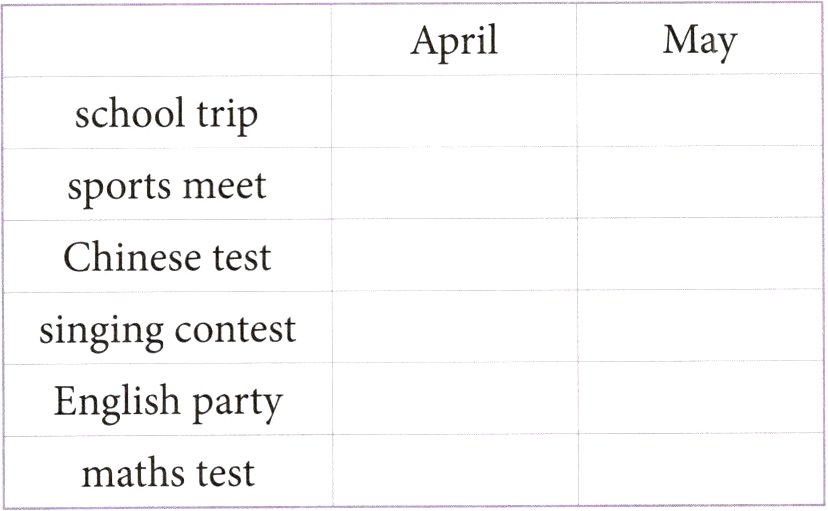Select the May cell for sports meet
828x511 pixels.
(700, 184)
